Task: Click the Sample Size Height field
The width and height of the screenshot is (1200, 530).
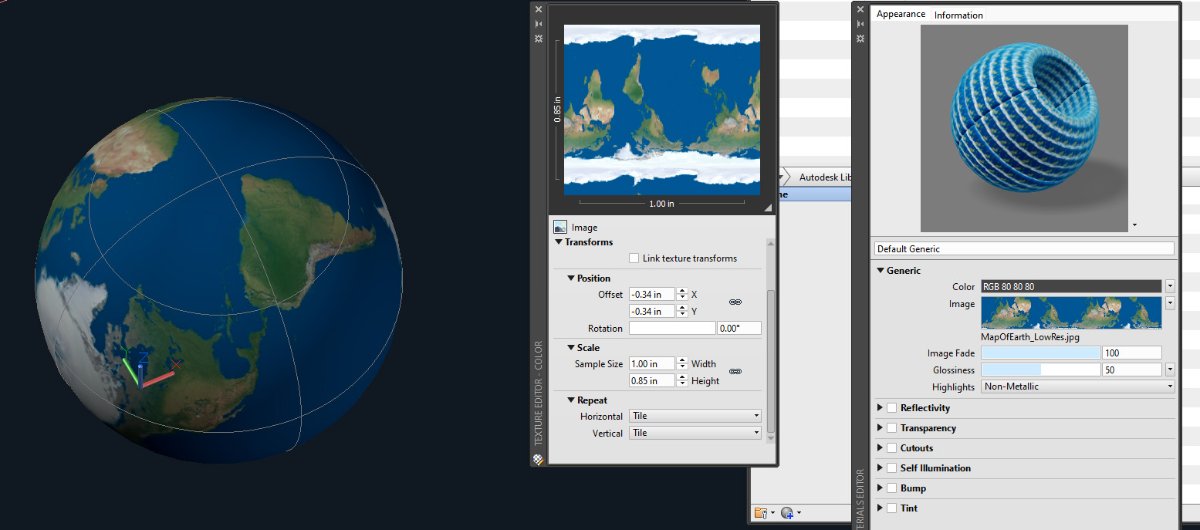Action: (652, 381)
